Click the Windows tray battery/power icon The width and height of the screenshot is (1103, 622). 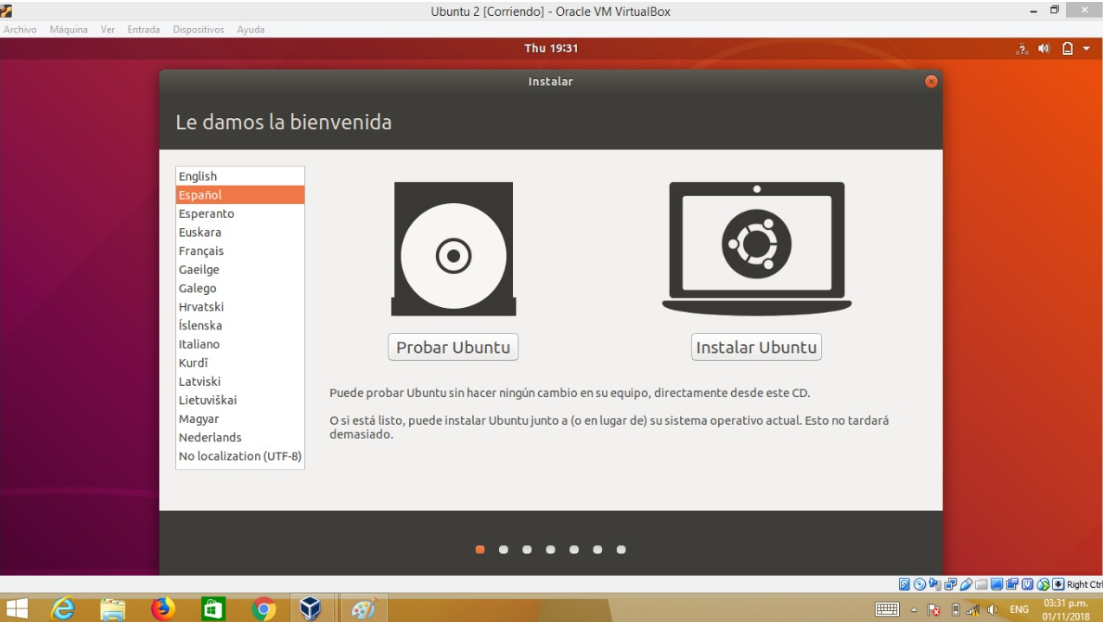(x=956, y=610)
